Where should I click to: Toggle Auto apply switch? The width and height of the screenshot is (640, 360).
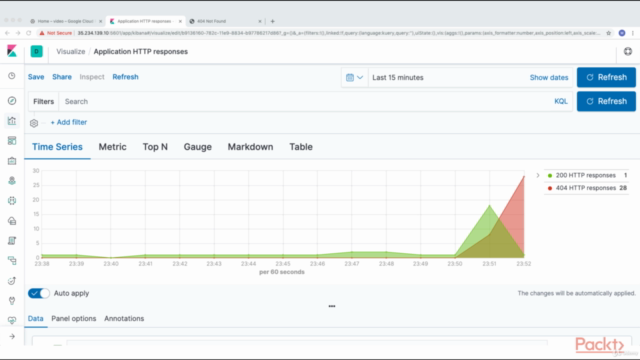[x=39, y=293]
